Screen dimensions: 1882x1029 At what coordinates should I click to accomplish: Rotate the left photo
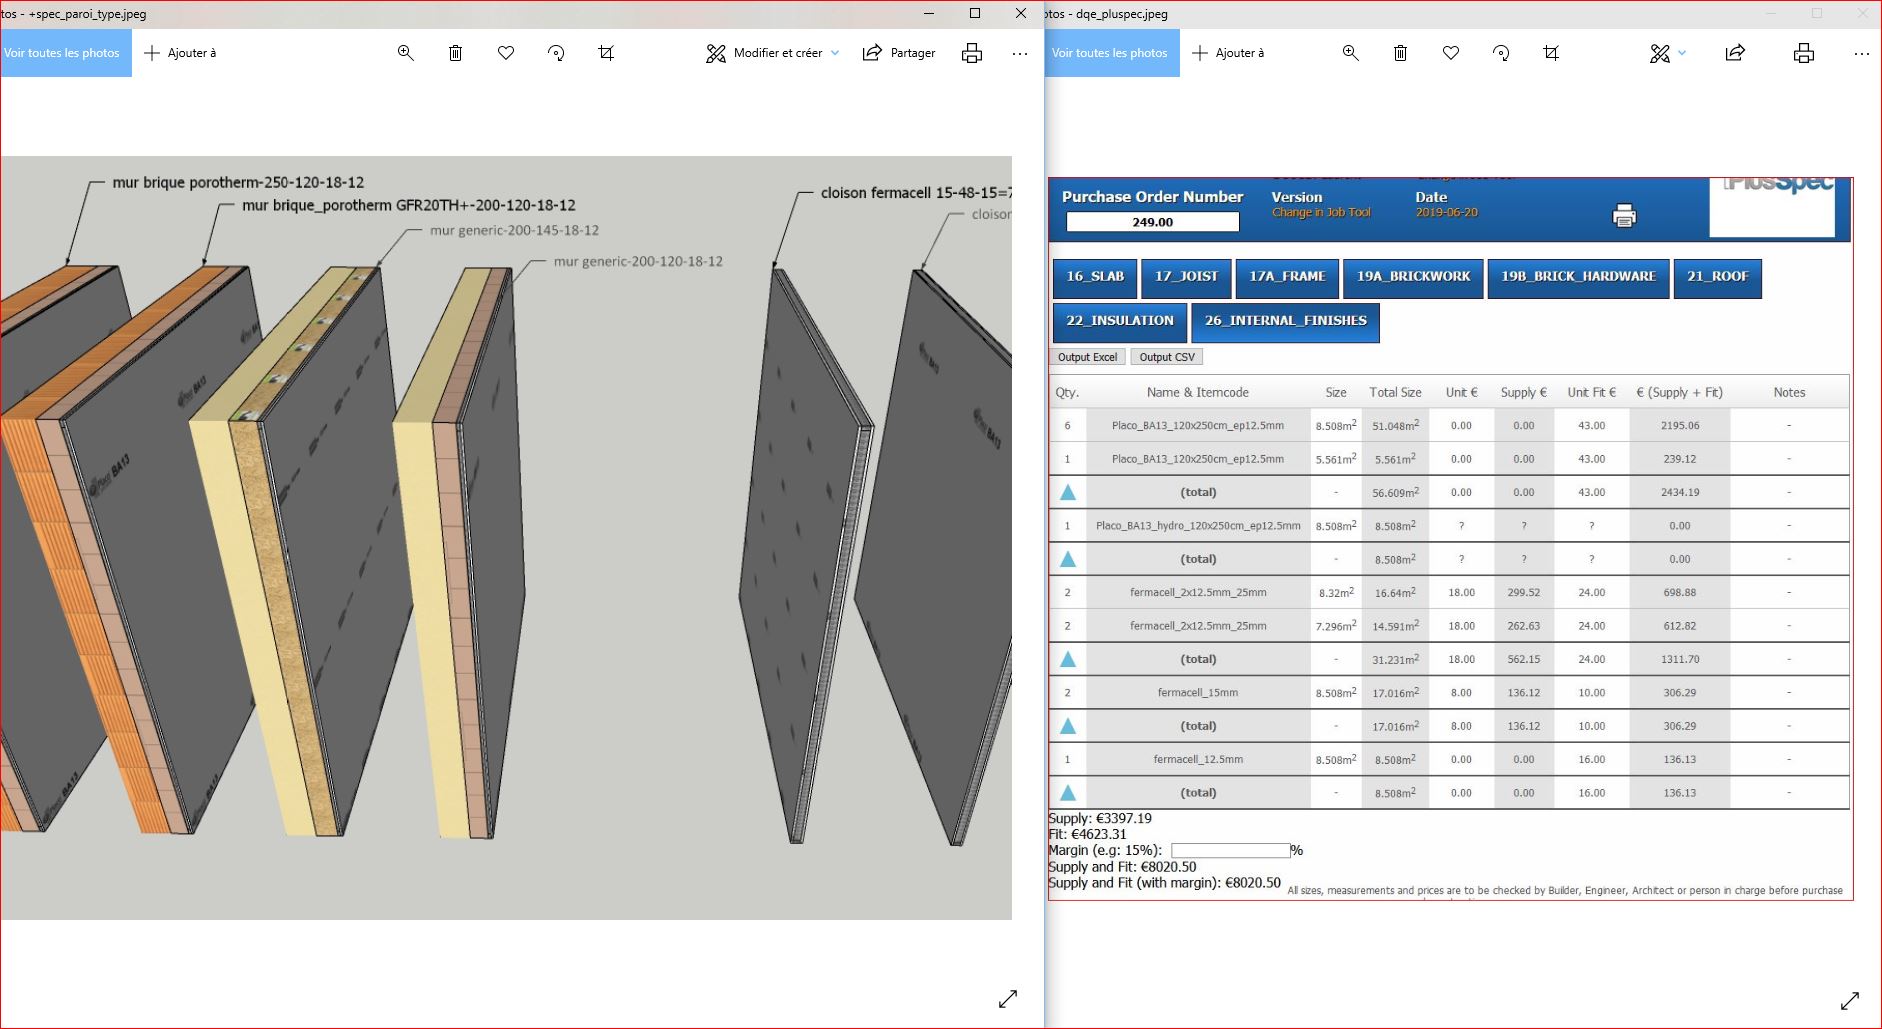click(x=556, y=53)
